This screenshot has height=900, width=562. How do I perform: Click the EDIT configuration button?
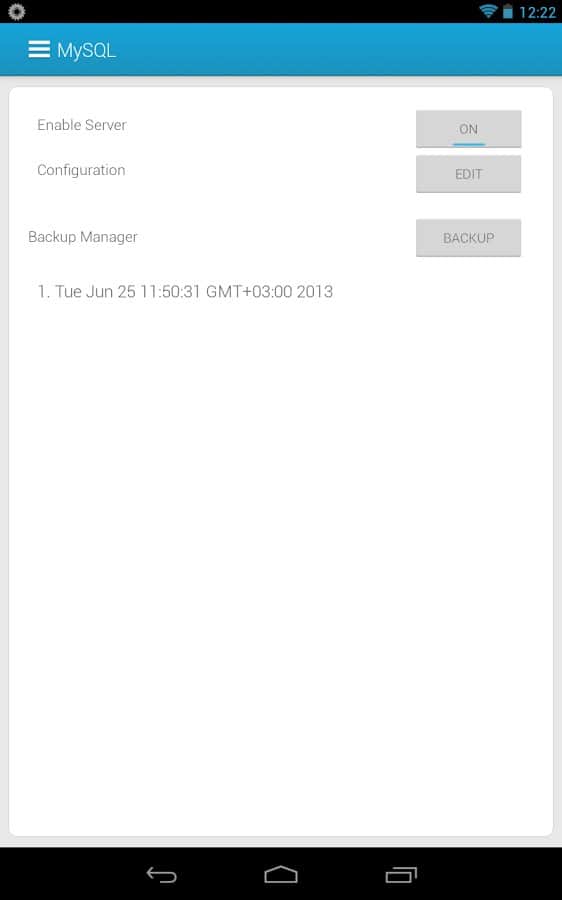pos(468,174)
